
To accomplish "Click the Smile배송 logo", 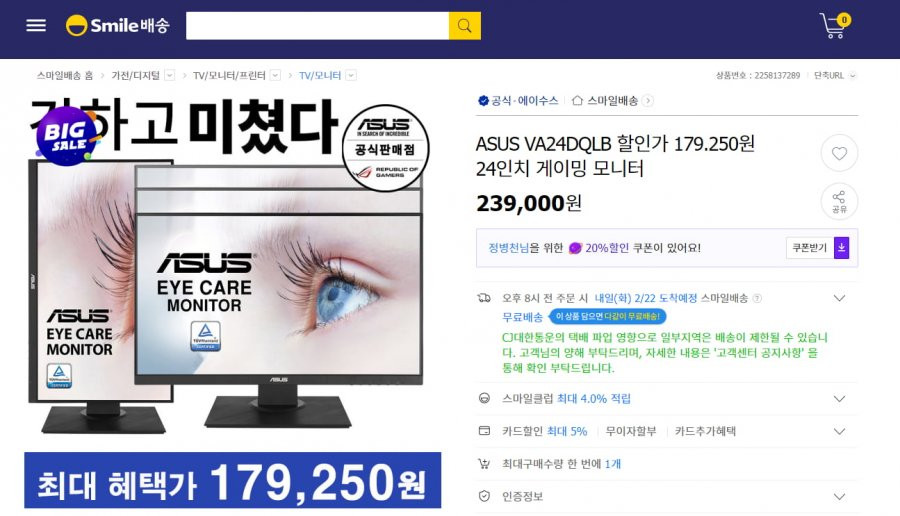I will [x=118, y=26].
